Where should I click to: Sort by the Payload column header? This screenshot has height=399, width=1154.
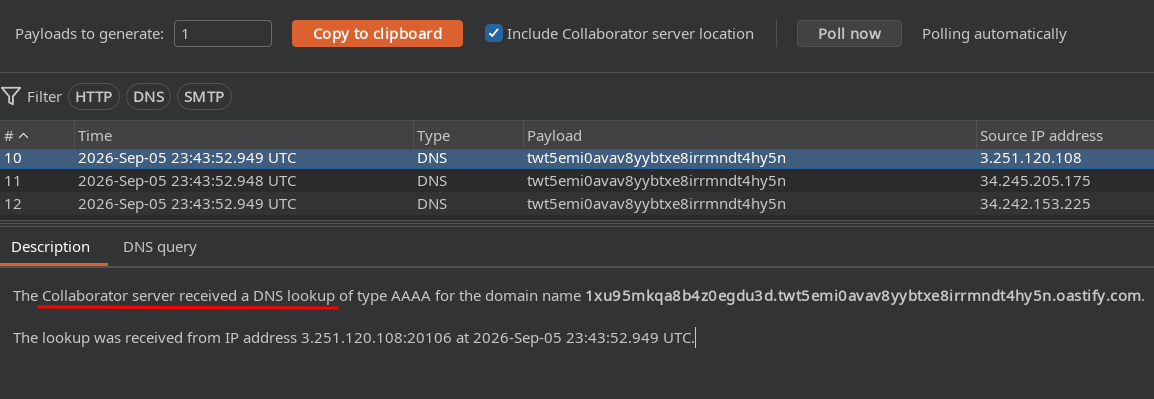[x=749, y=135]
